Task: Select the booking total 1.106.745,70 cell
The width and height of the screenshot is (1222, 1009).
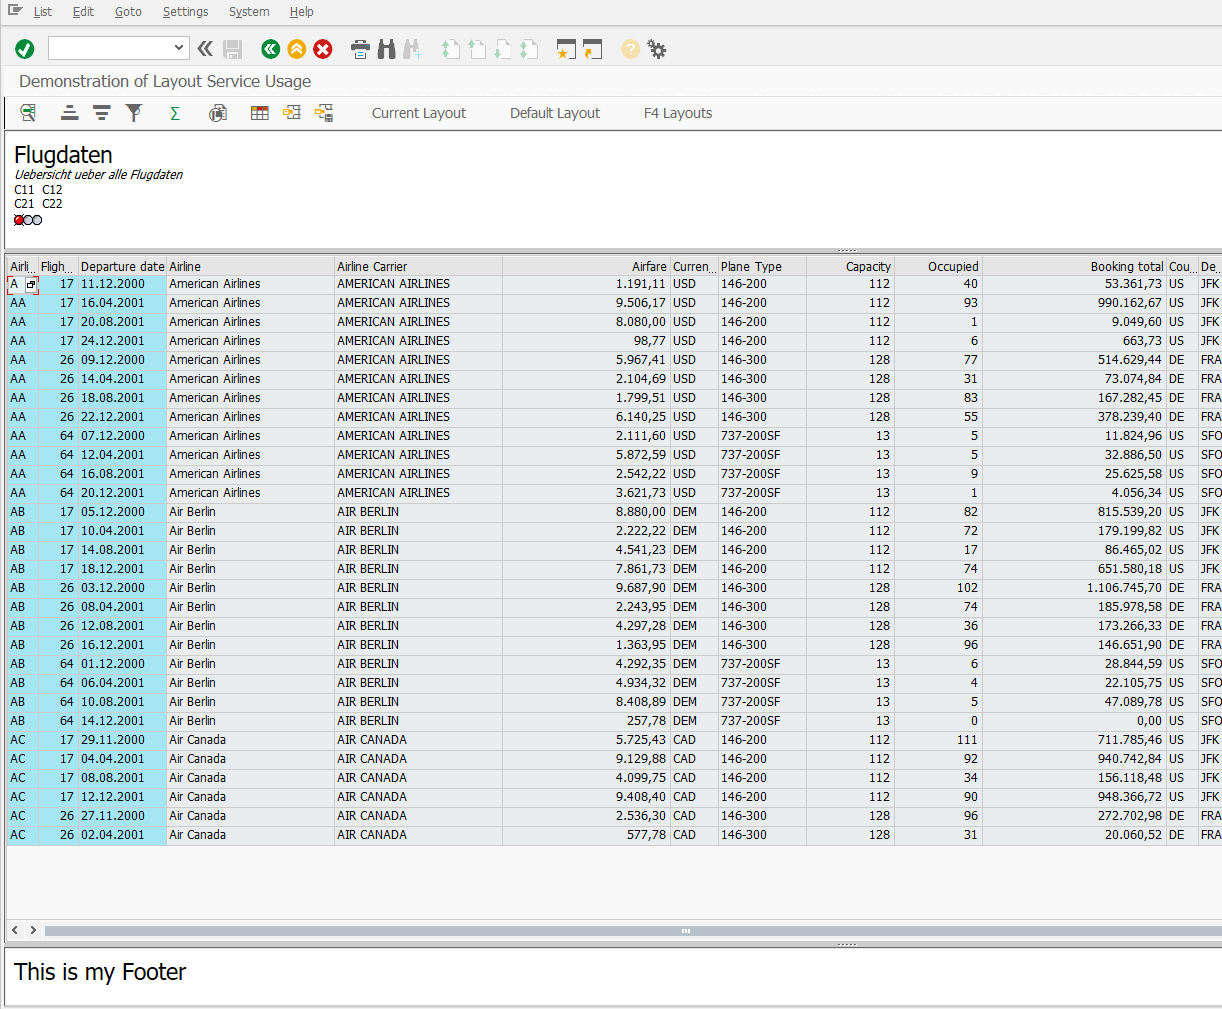Action: pos(1074,588)
